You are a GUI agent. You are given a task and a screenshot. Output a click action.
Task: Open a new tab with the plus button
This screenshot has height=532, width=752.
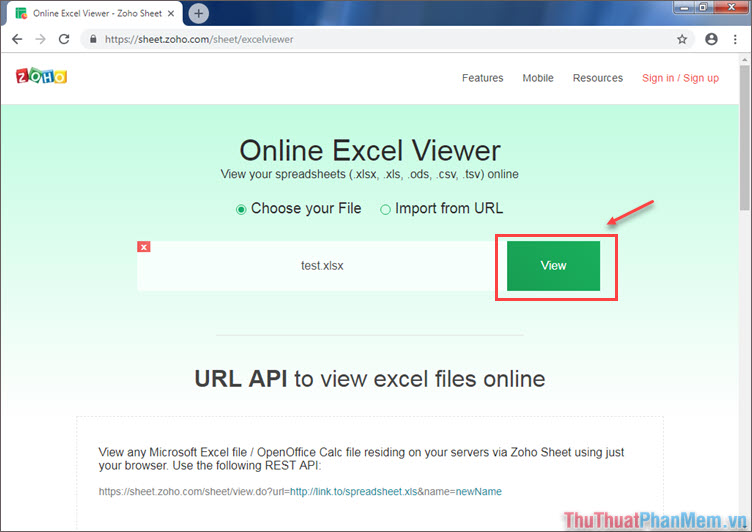(x=199, y=13)
